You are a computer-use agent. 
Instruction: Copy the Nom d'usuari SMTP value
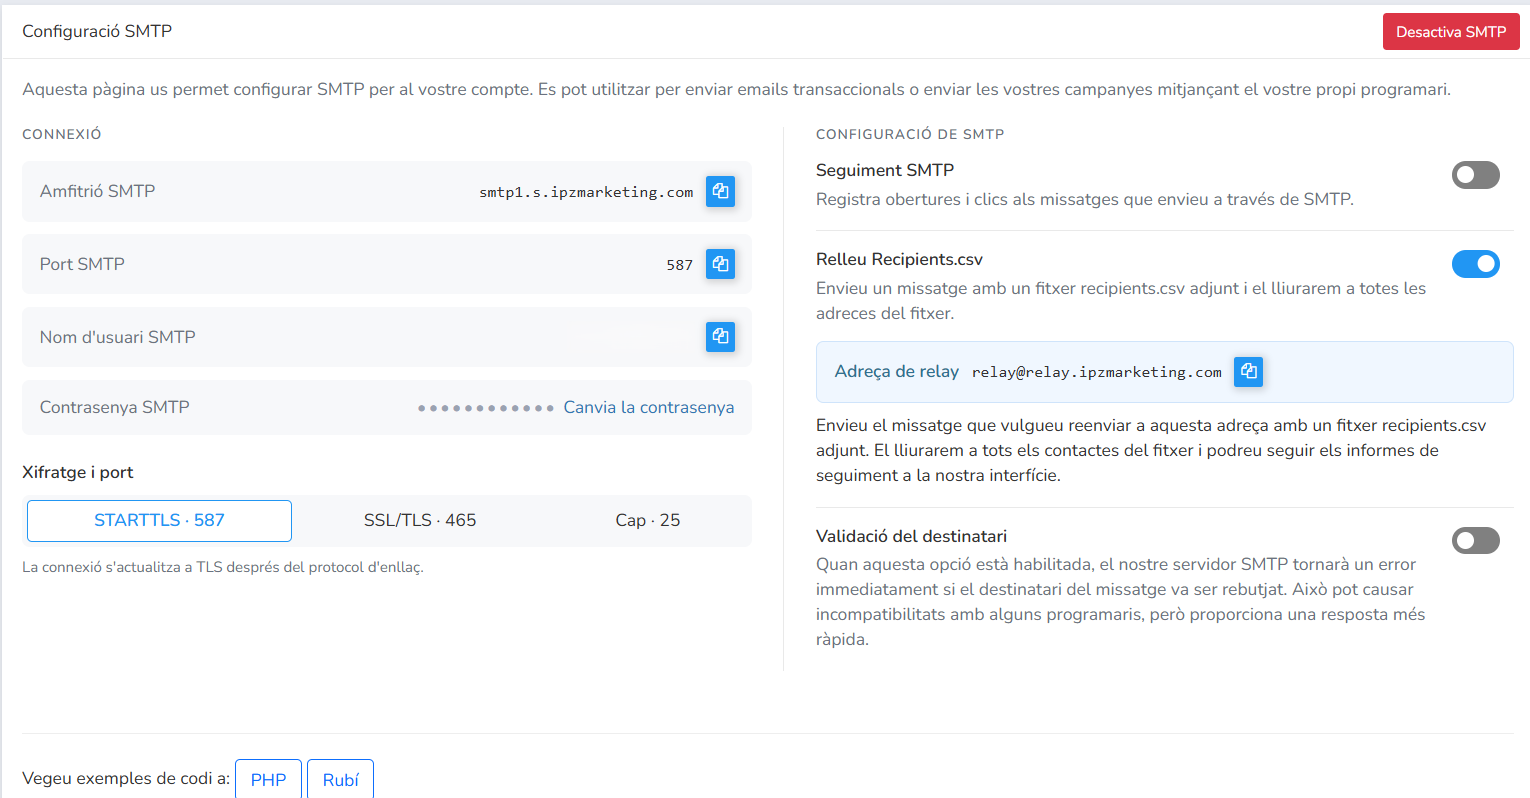[x=720, y=337]
